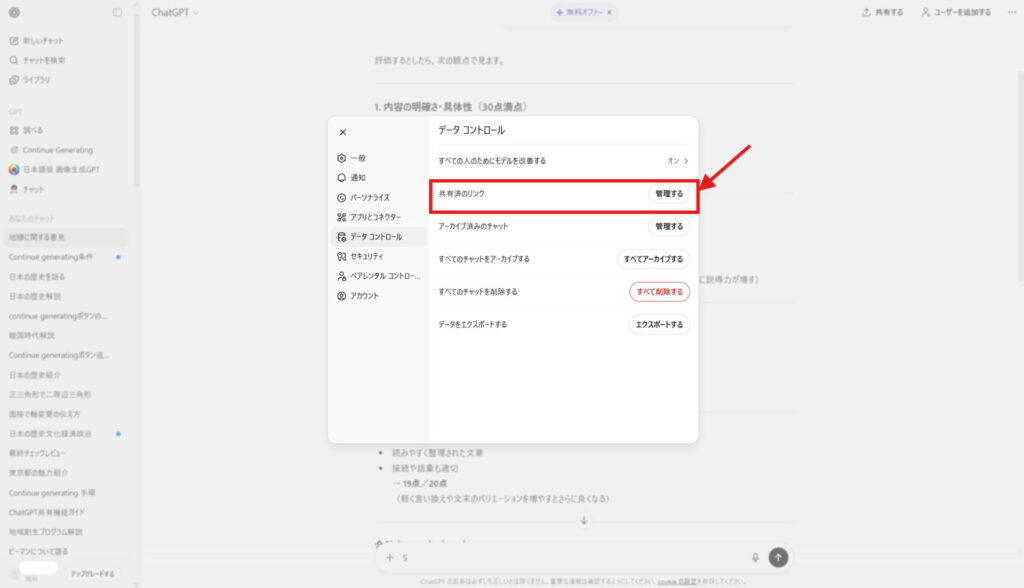
Task: Click the send arrow button
Action: [778, 558]
